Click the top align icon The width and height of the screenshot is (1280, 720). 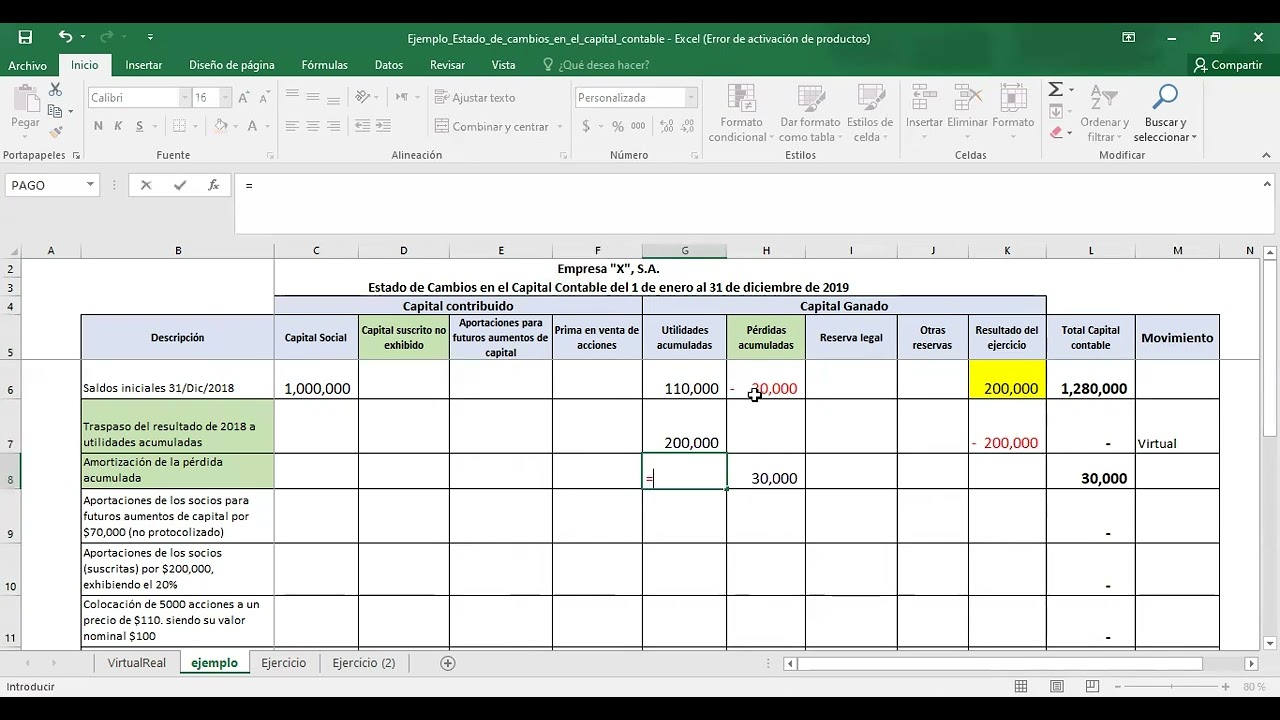tap(292, 97)
